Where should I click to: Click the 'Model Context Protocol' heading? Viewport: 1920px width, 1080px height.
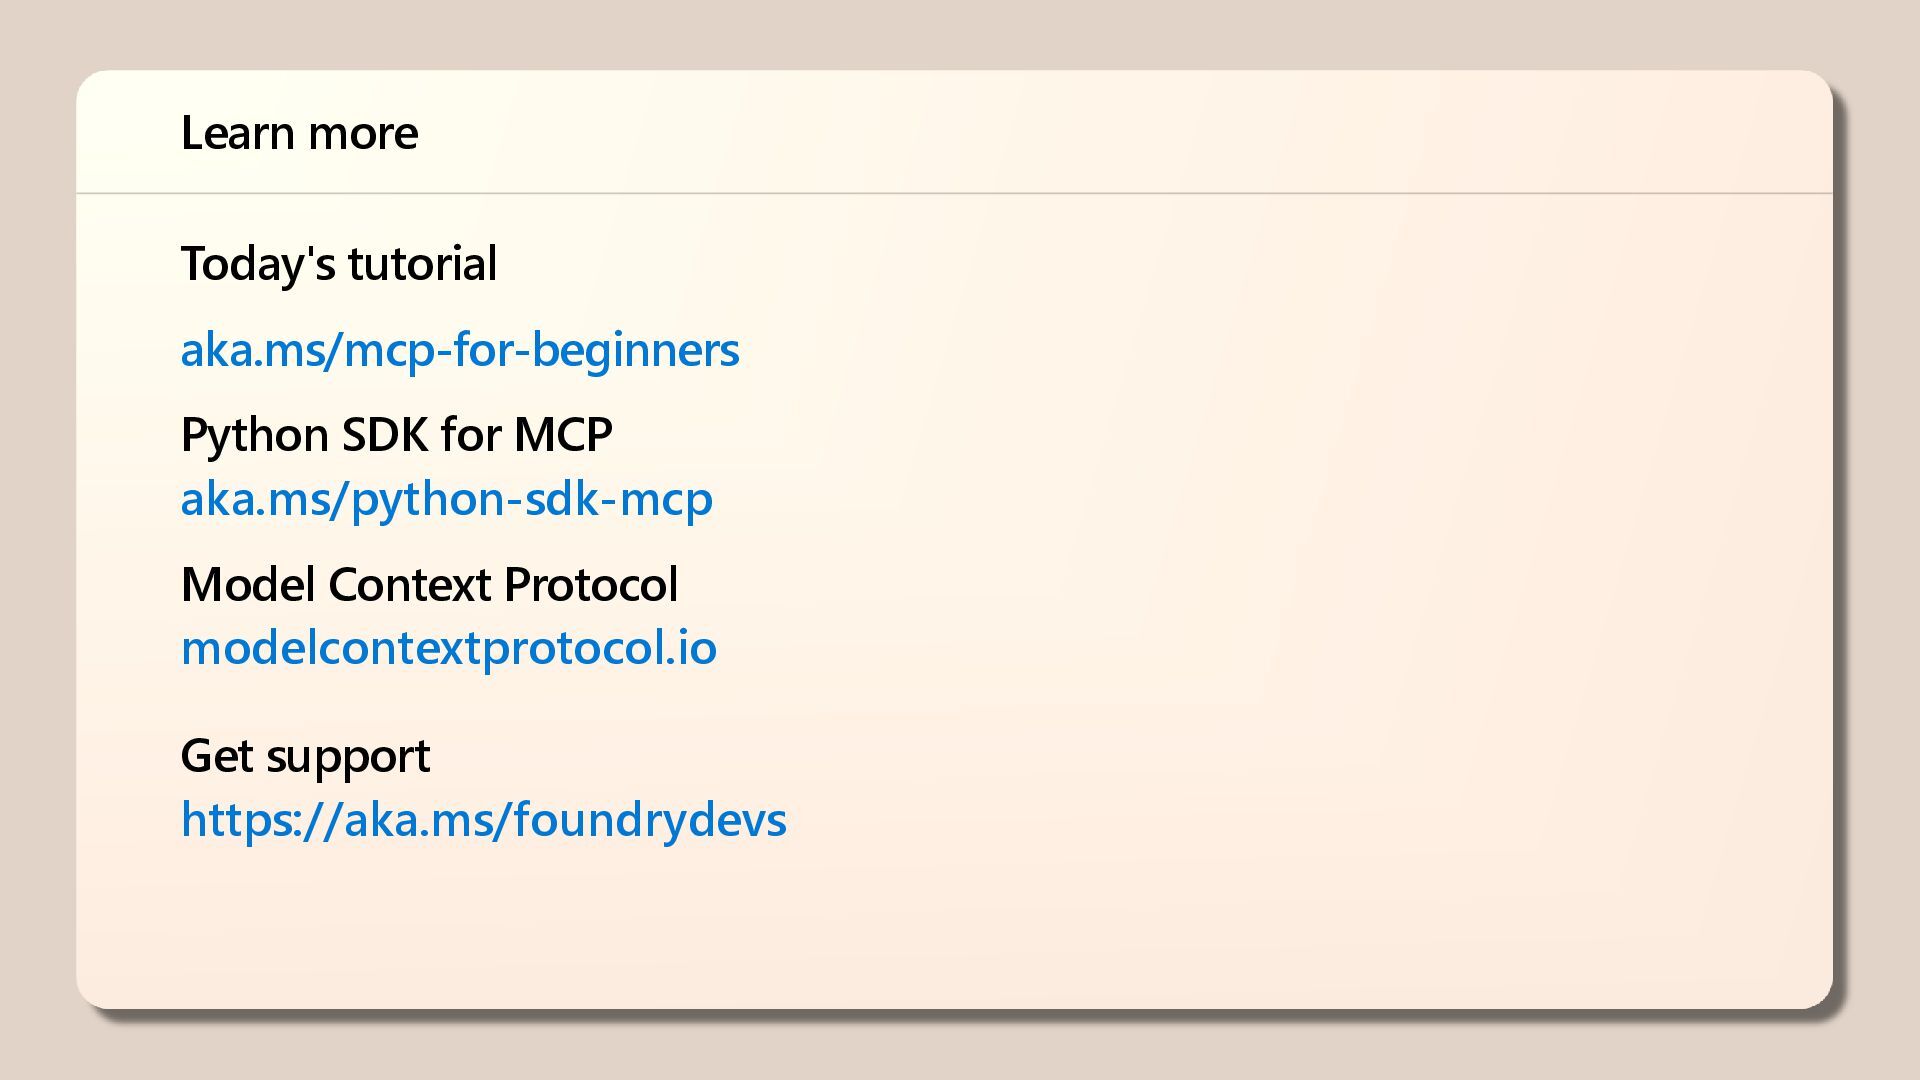(x=429, y=585)
